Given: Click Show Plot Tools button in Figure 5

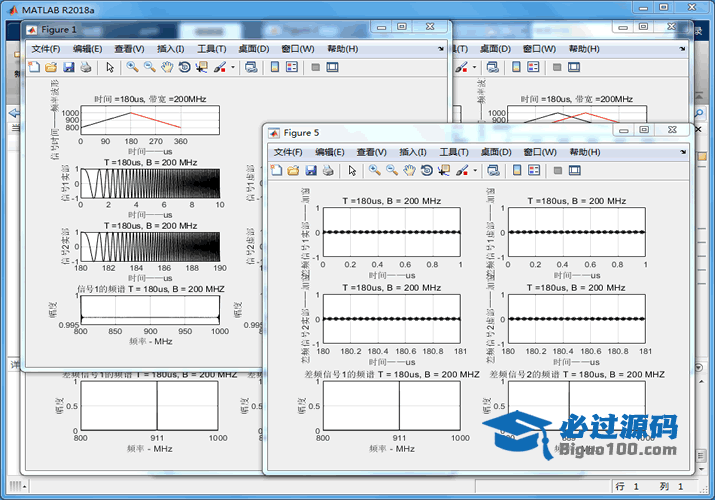Looking at the screenshot, I should point(576,171).
